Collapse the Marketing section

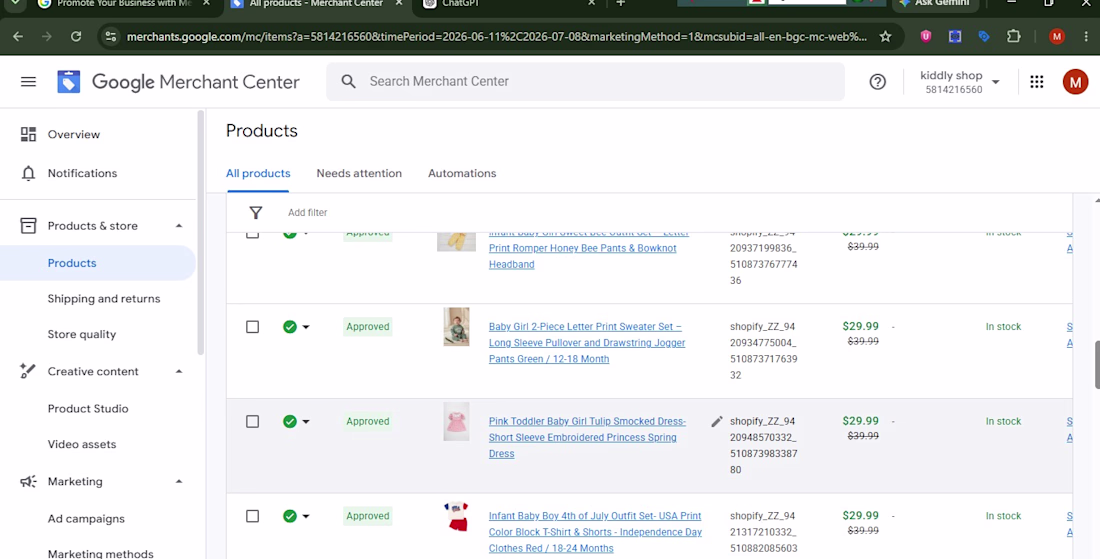click(x=179, y=482)
